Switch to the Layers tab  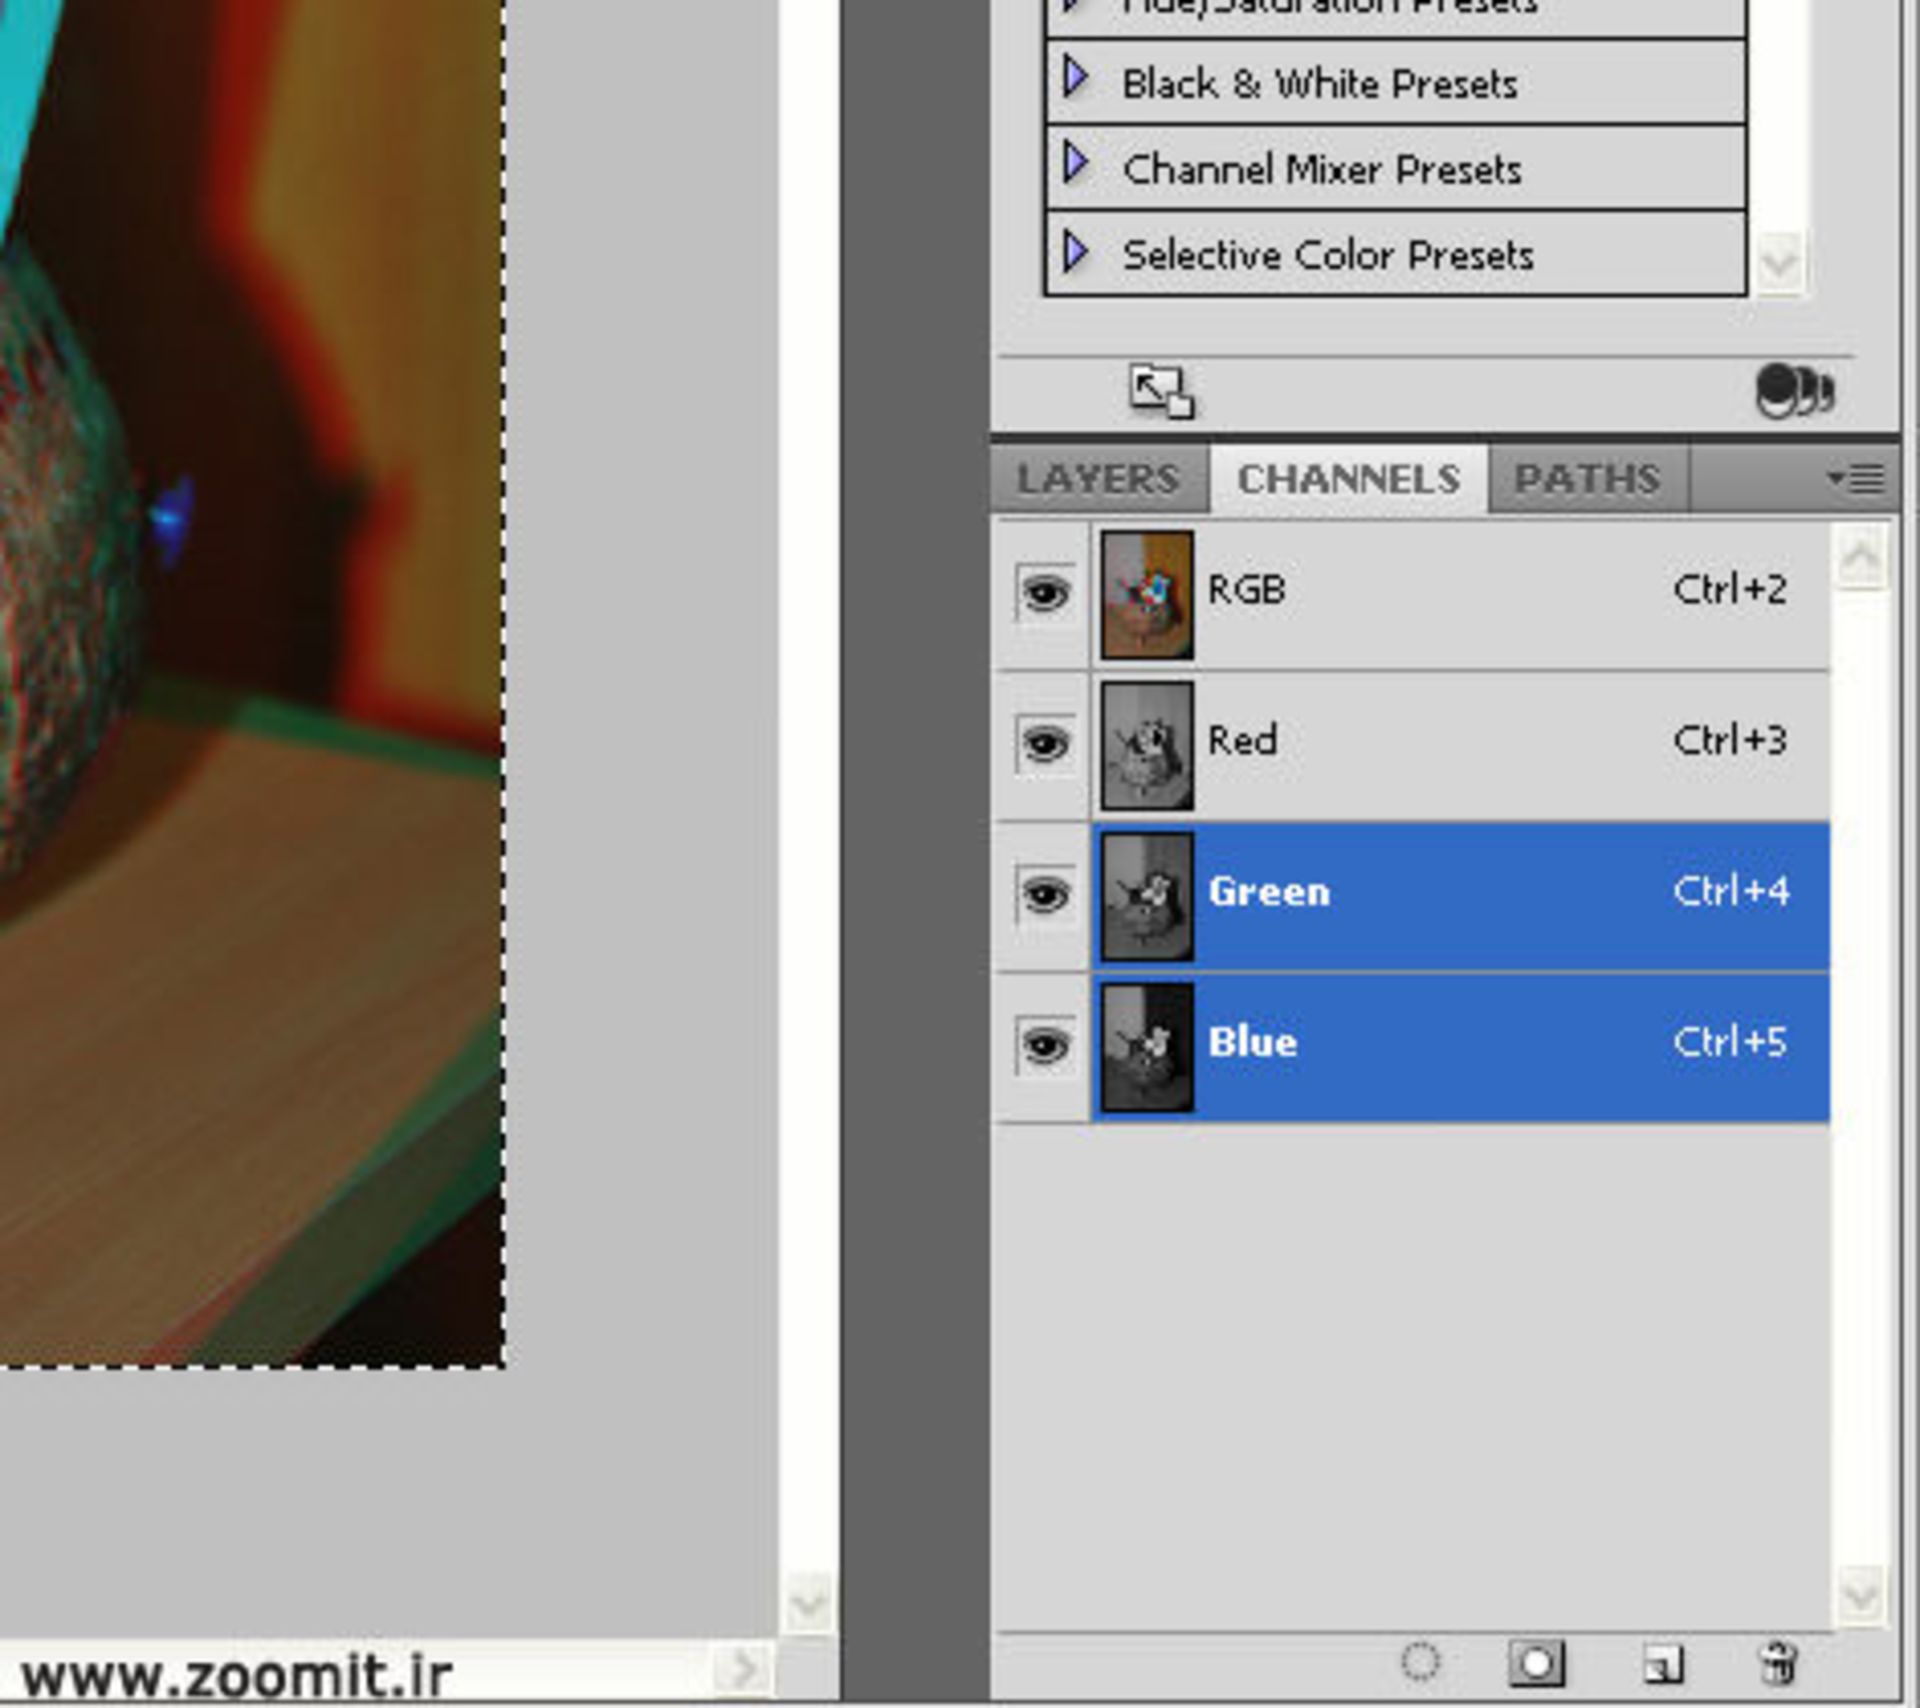point(1097,478)
